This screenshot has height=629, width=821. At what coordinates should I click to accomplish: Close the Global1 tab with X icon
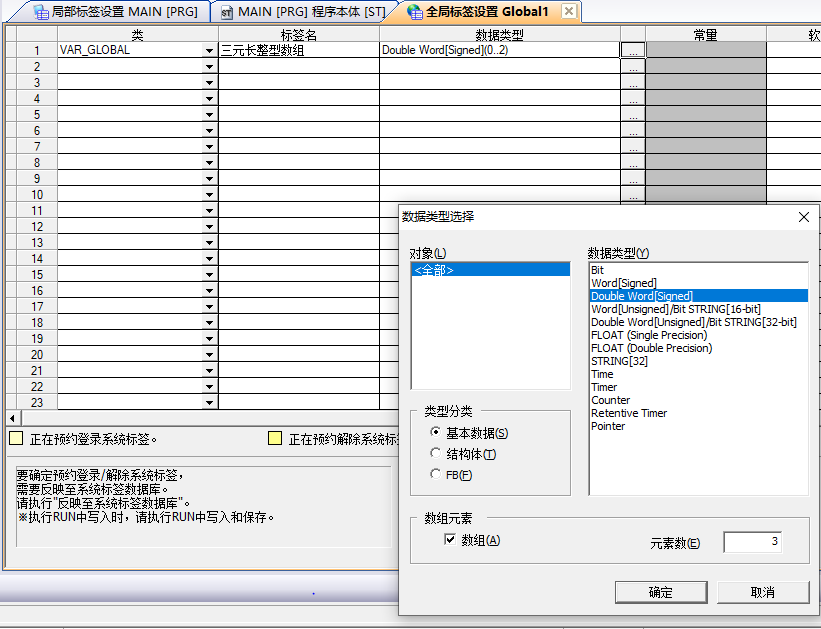pos(568,11)
